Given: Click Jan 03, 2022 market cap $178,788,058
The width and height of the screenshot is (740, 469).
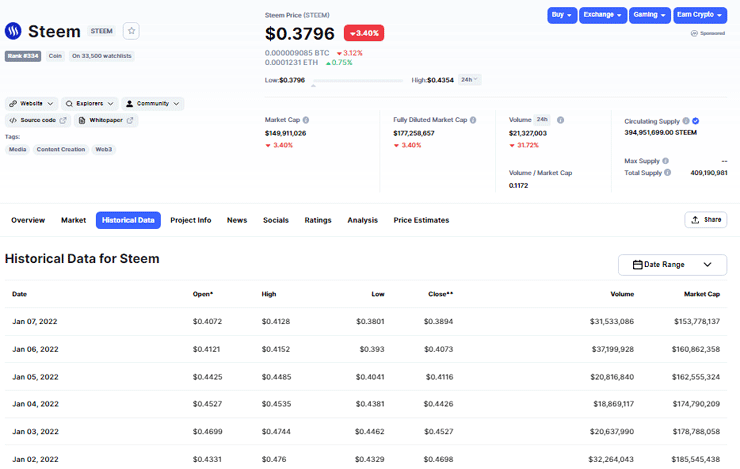Looking at the screenshot, I should (696, 431).
